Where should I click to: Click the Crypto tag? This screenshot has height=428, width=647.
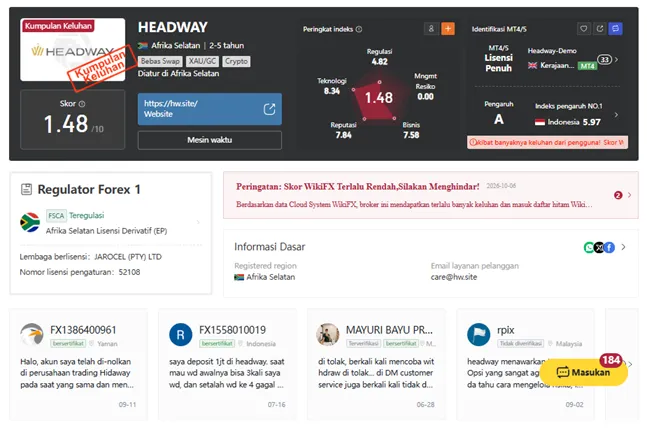[x=236, y=61]
